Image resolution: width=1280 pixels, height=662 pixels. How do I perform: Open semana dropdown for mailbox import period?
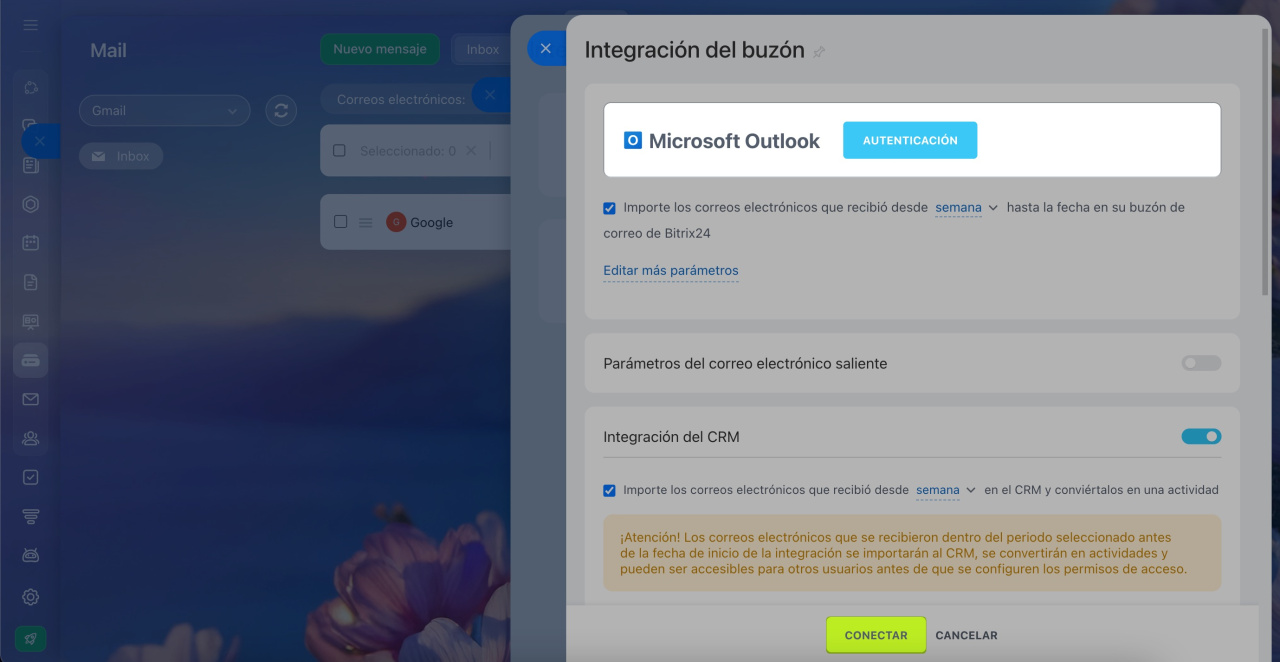coord(966,207)
